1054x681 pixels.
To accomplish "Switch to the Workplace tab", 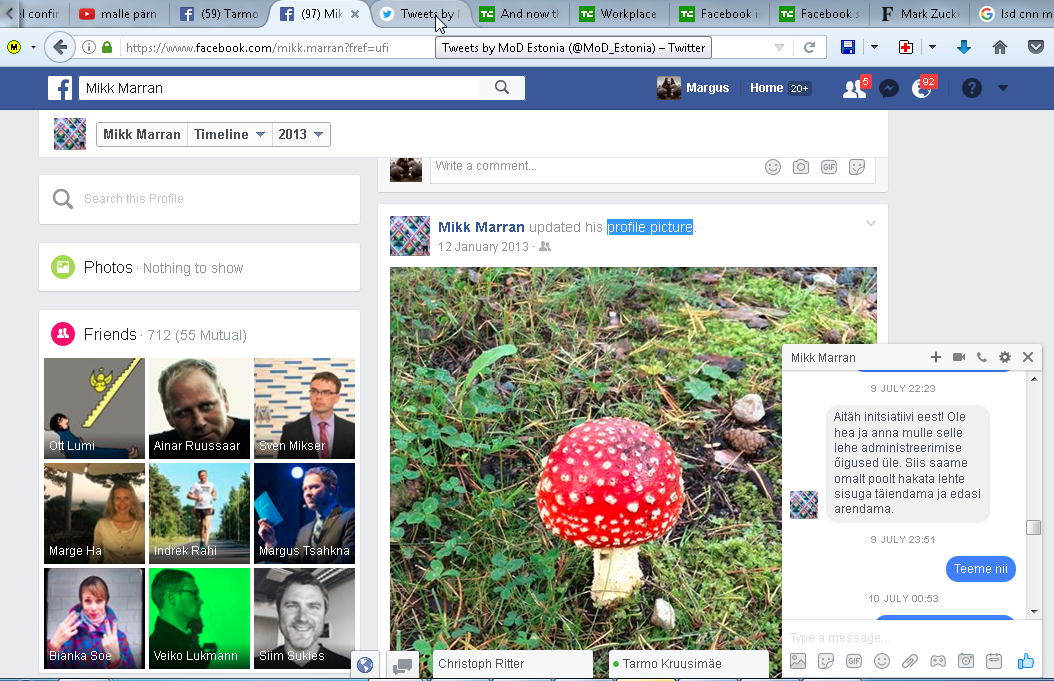I will tap(618, 13).
